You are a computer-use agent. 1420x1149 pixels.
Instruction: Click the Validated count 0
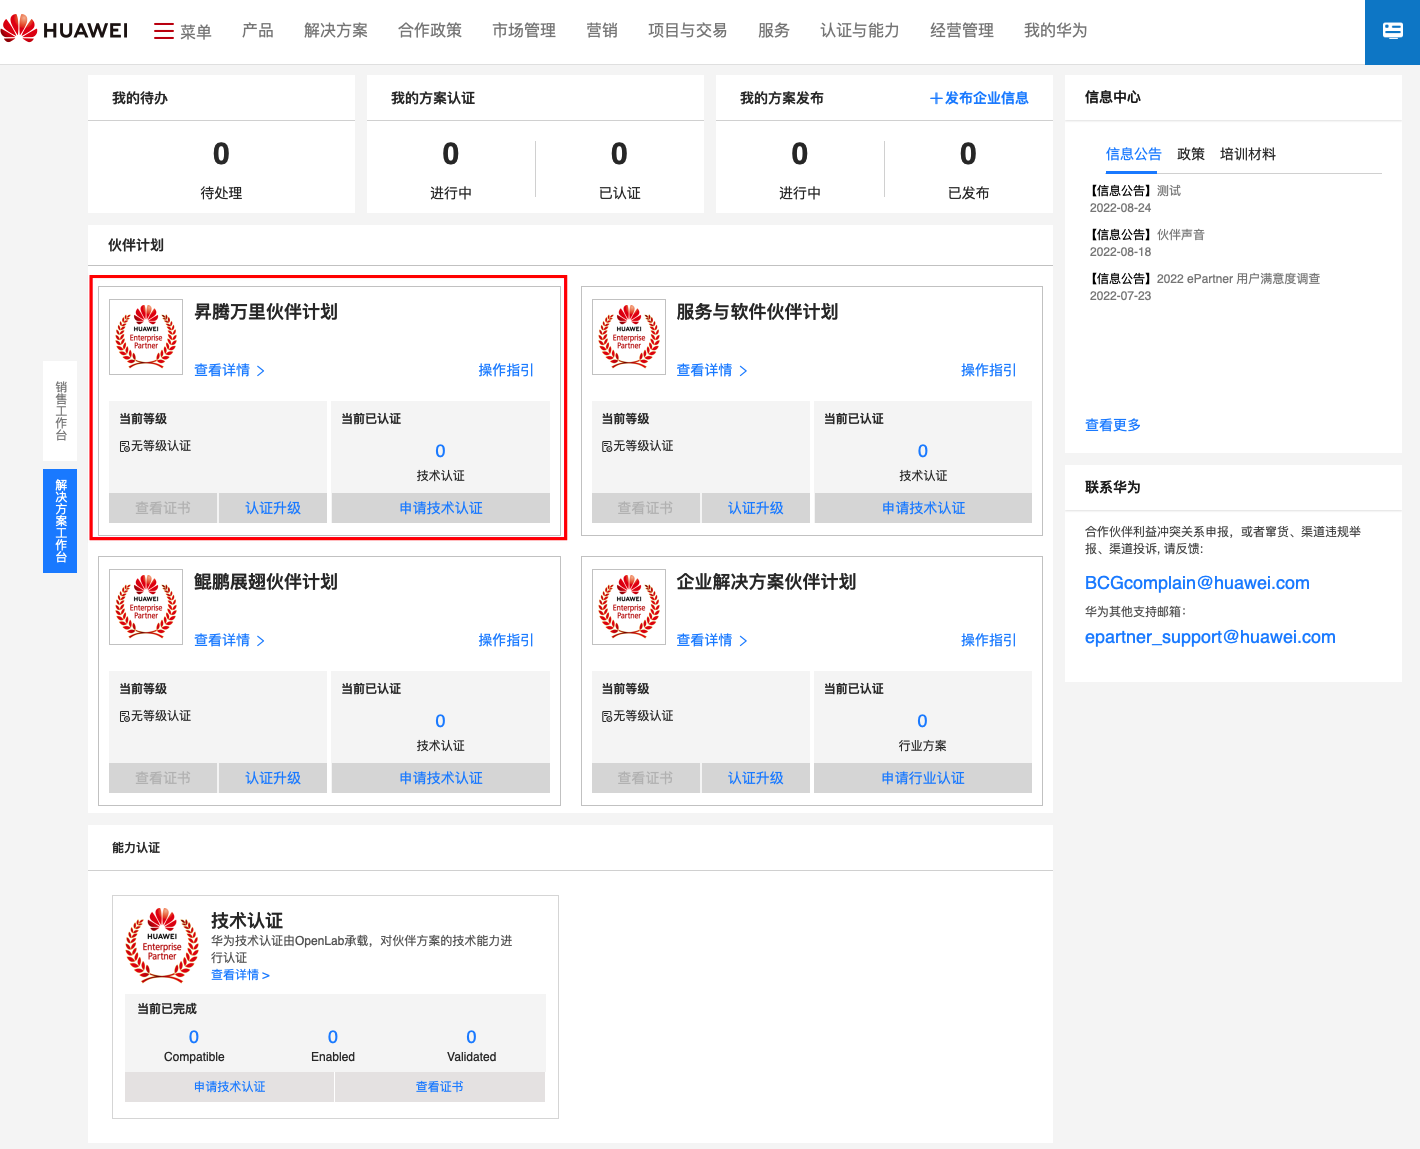471,1037
